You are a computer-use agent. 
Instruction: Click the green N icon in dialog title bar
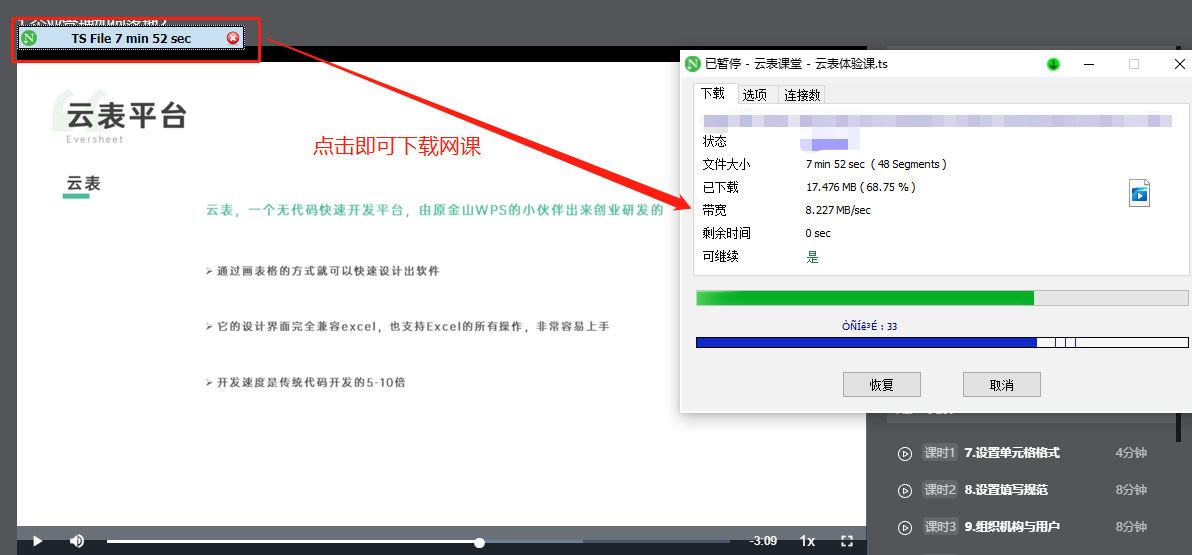coord(693,64)
